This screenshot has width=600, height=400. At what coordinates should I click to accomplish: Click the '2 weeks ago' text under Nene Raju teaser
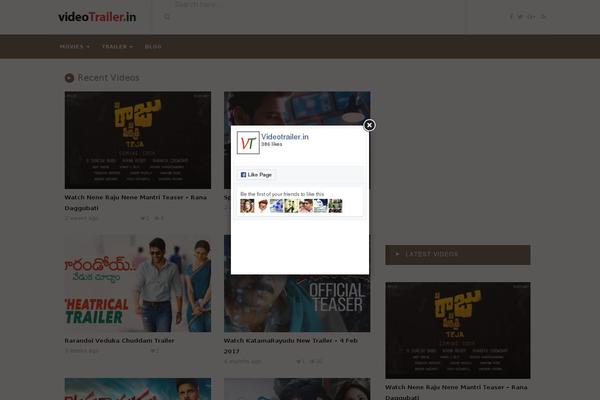click(82, 218)
